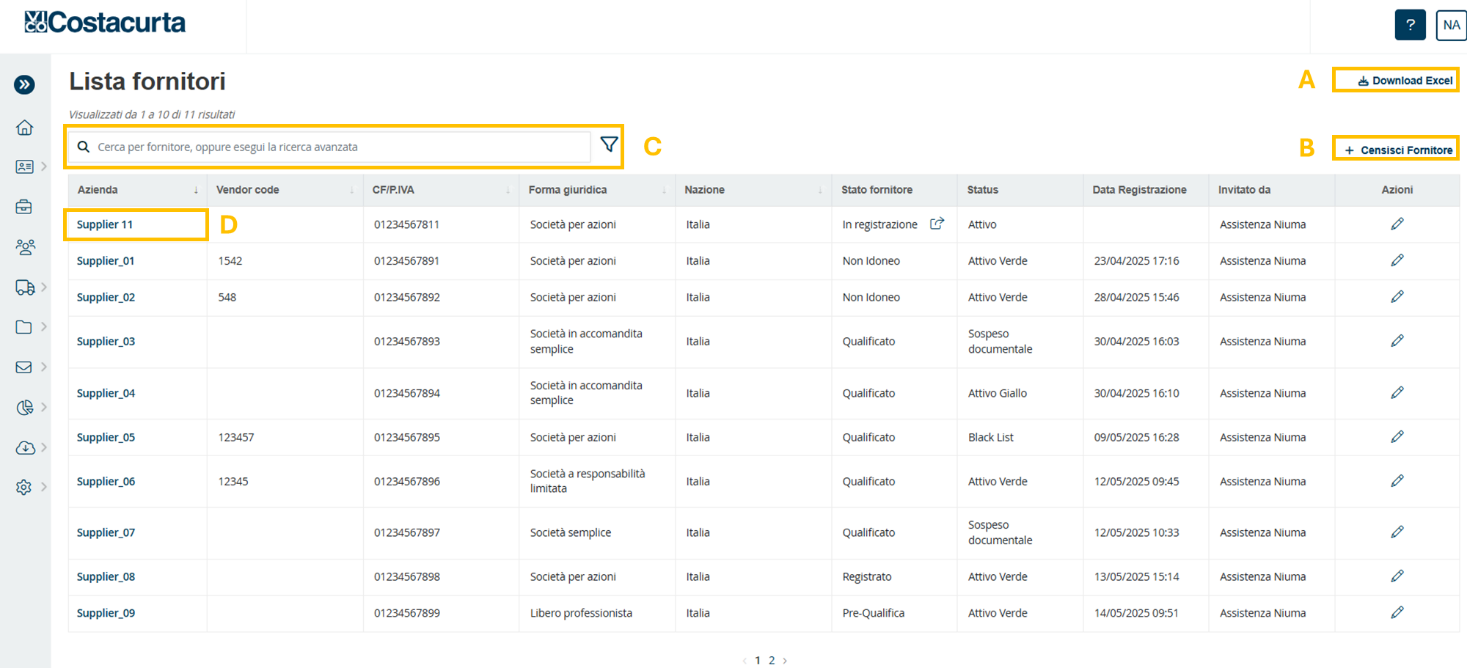
Task: Open Supplier_09 link
Action: (106, 613)
